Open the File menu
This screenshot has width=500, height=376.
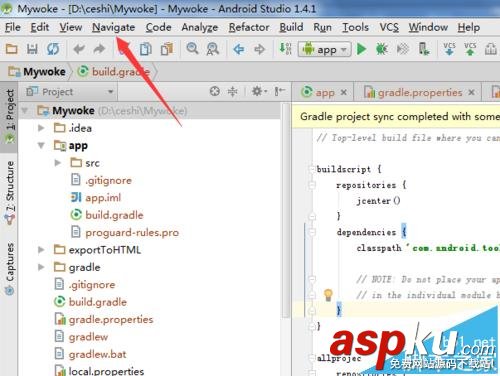coord(13,27)
